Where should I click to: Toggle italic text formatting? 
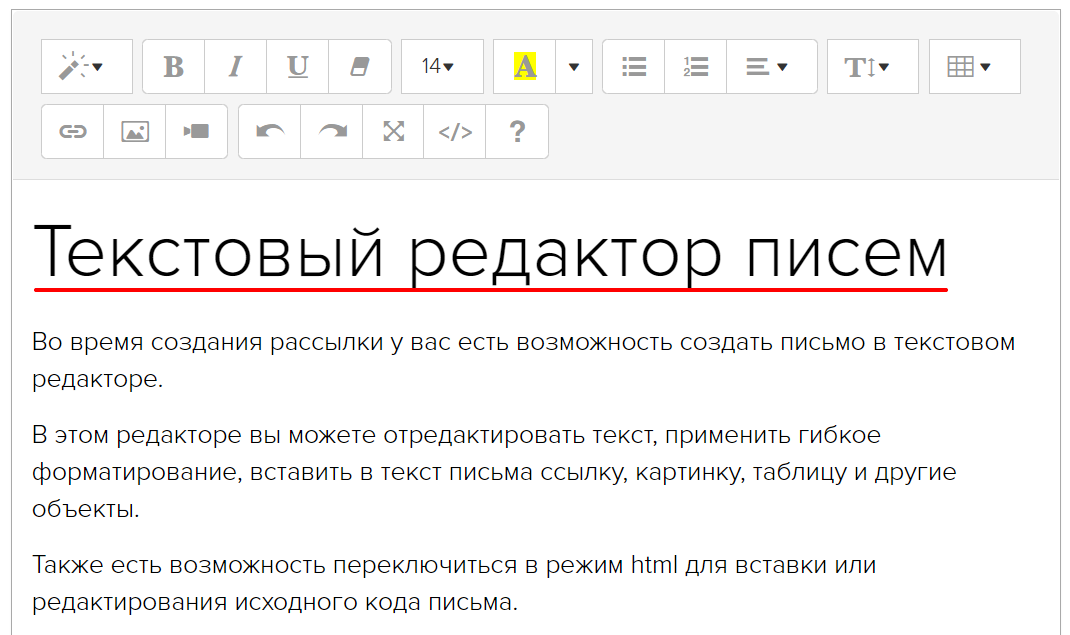pos(236,67)
